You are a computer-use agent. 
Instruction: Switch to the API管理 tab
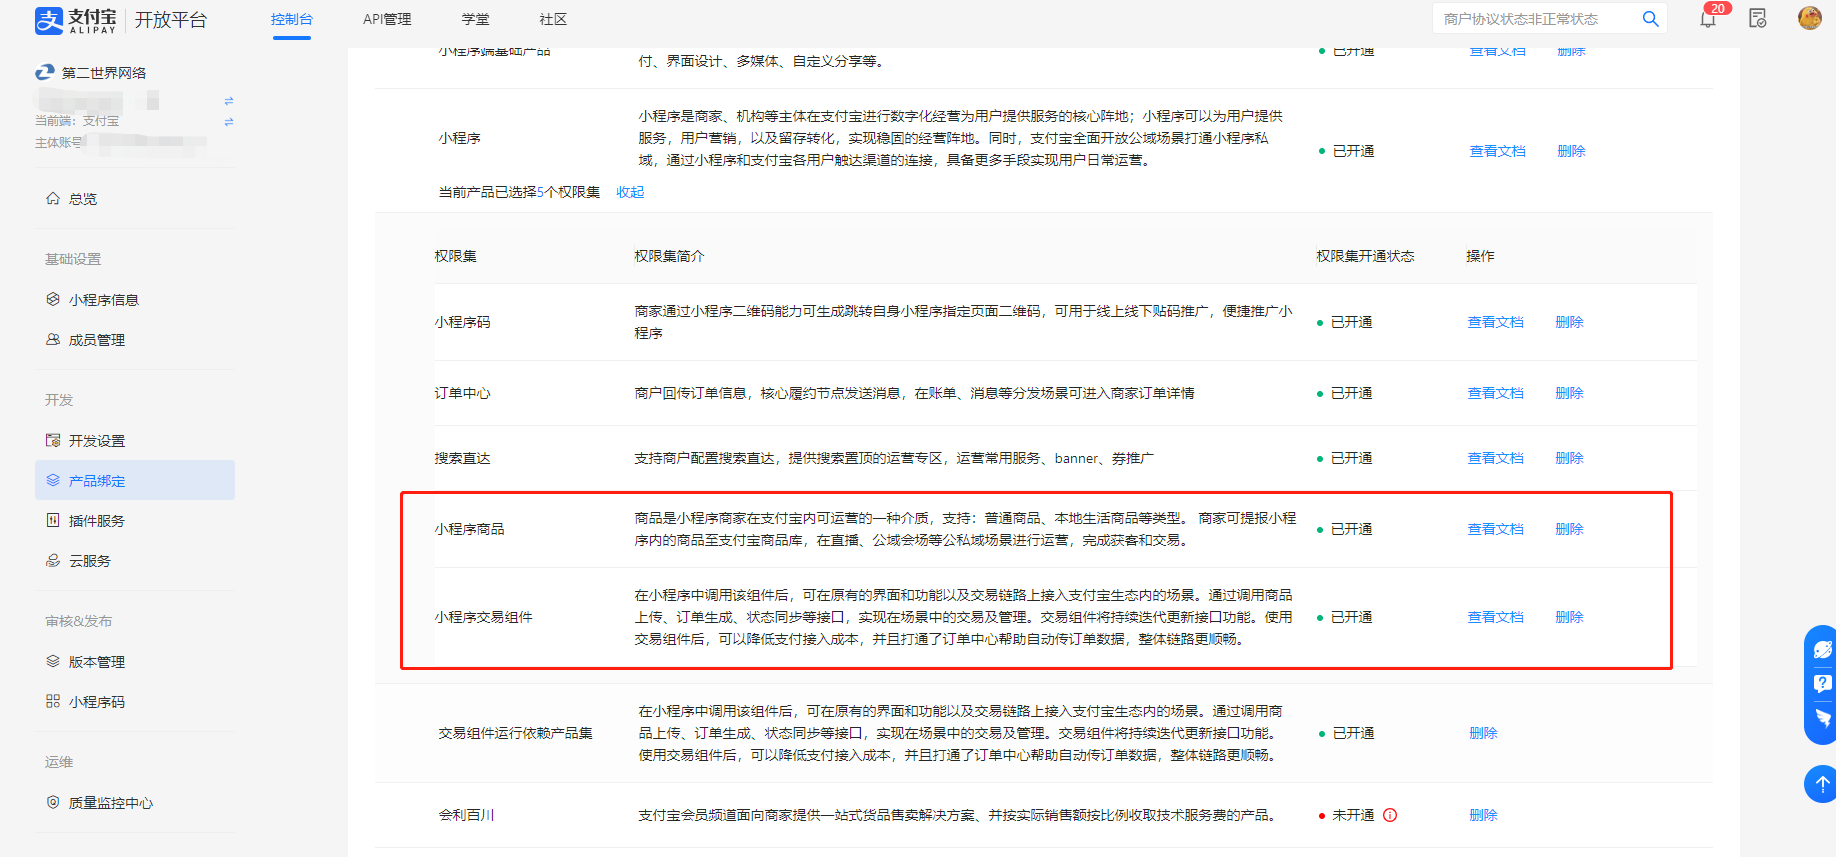387,19
